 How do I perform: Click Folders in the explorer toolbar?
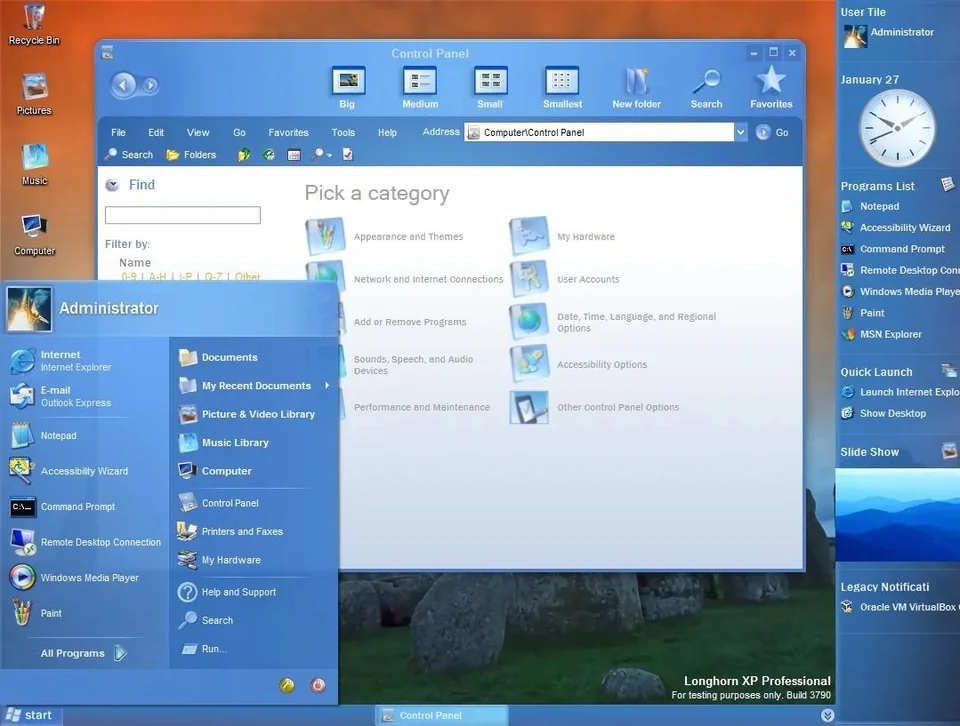pos(191,155)
